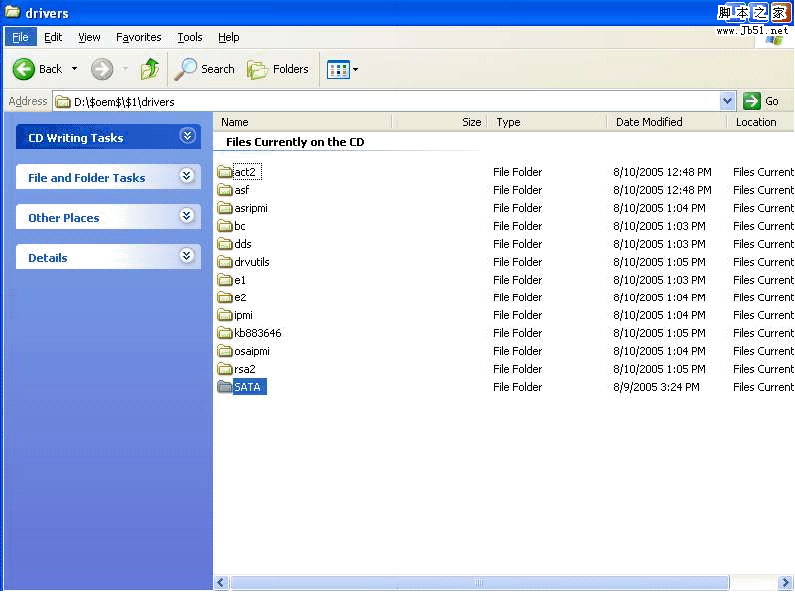This screenshot has width=795, height=592.
Task: Select the asripmi folder icon
Action: pyautogui.click(x=225, y=208)
